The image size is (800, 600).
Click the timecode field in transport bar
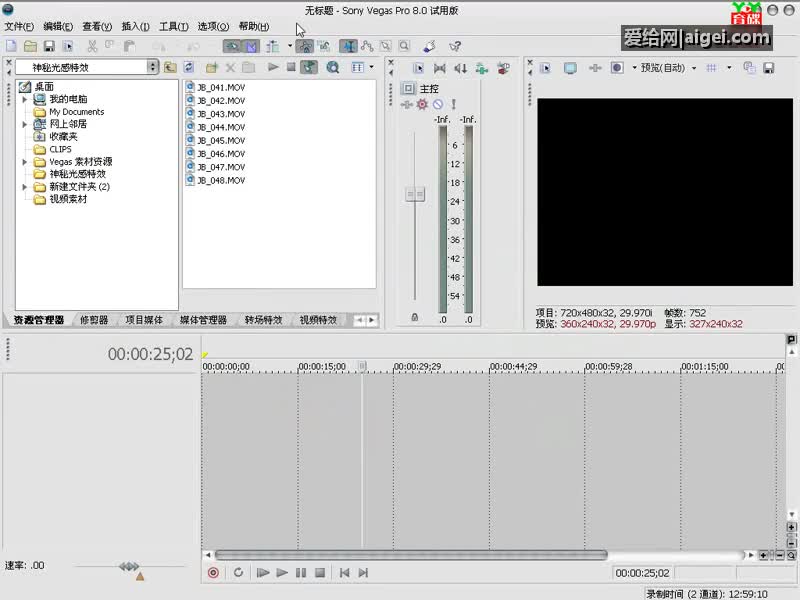pos(642,573)
